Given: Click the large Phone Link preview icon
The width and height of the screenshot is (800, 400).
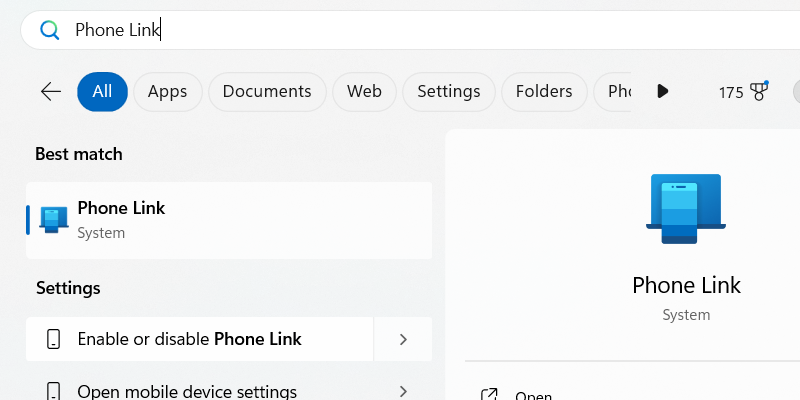Looking at the screenshot, I should (x=686, y=209).
